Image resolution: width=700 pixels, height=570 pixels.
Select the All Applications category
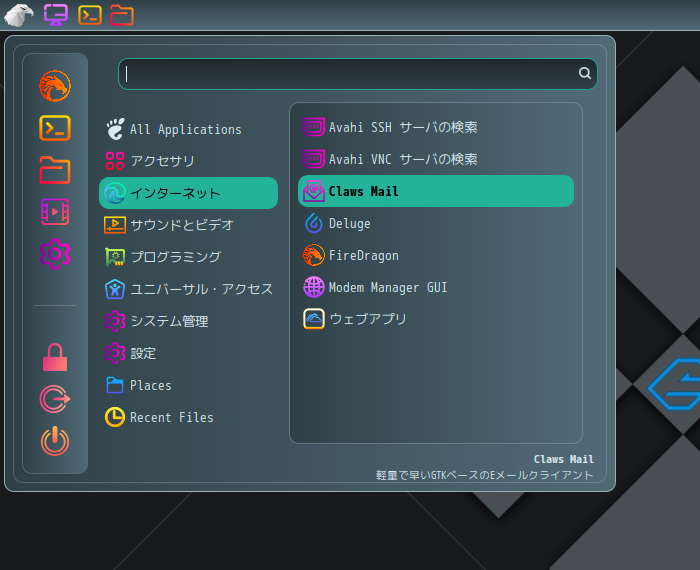pos(188,129)
